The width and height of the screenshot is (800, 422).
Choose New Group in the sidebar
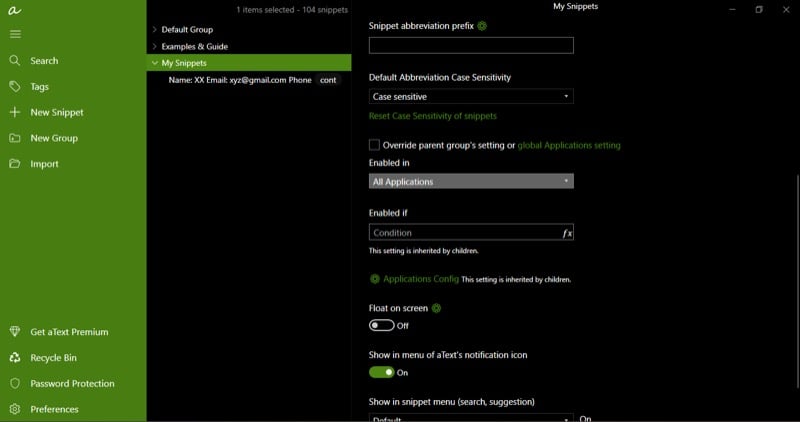point(54,138)
